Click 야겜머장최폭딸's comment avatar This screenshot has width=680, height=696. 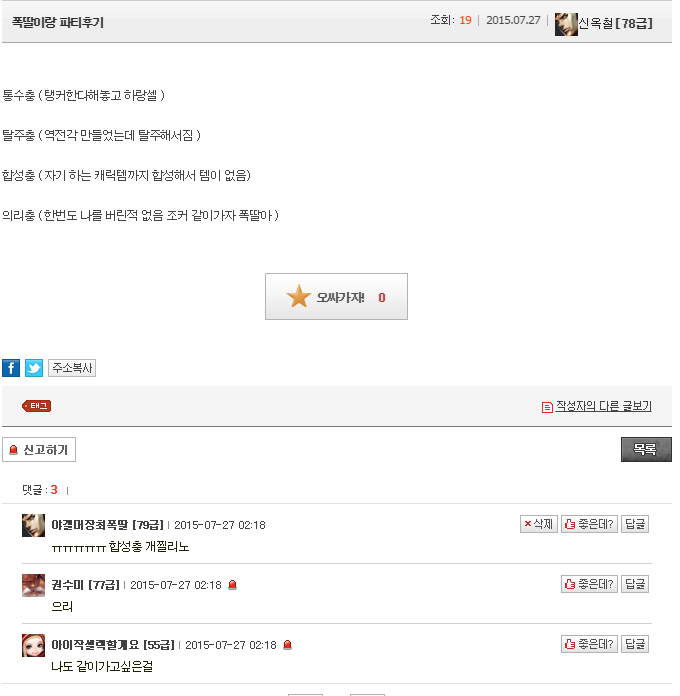(x=33, y=525)
